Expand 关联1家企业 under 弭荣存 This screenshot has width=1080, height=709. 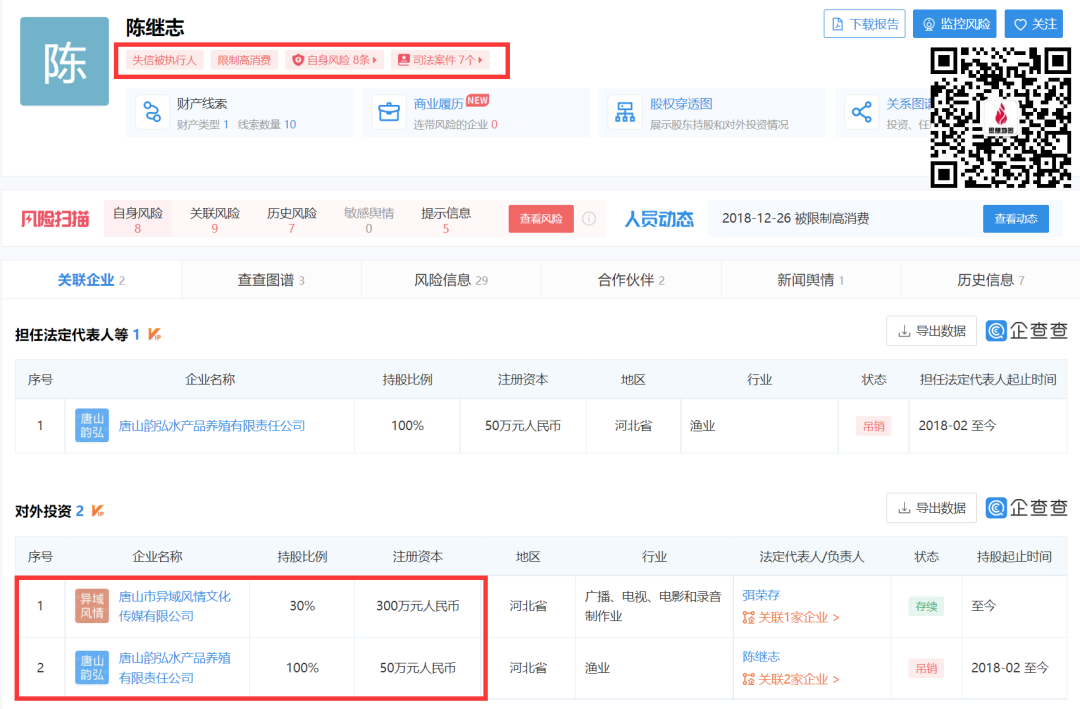(791, 618)
